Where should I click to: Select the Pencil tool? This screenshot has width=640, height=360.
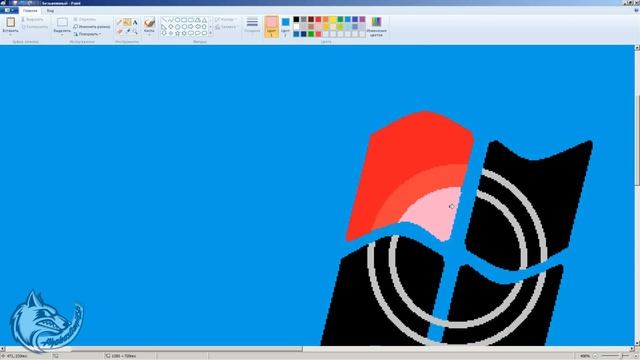tap(119, 22)
